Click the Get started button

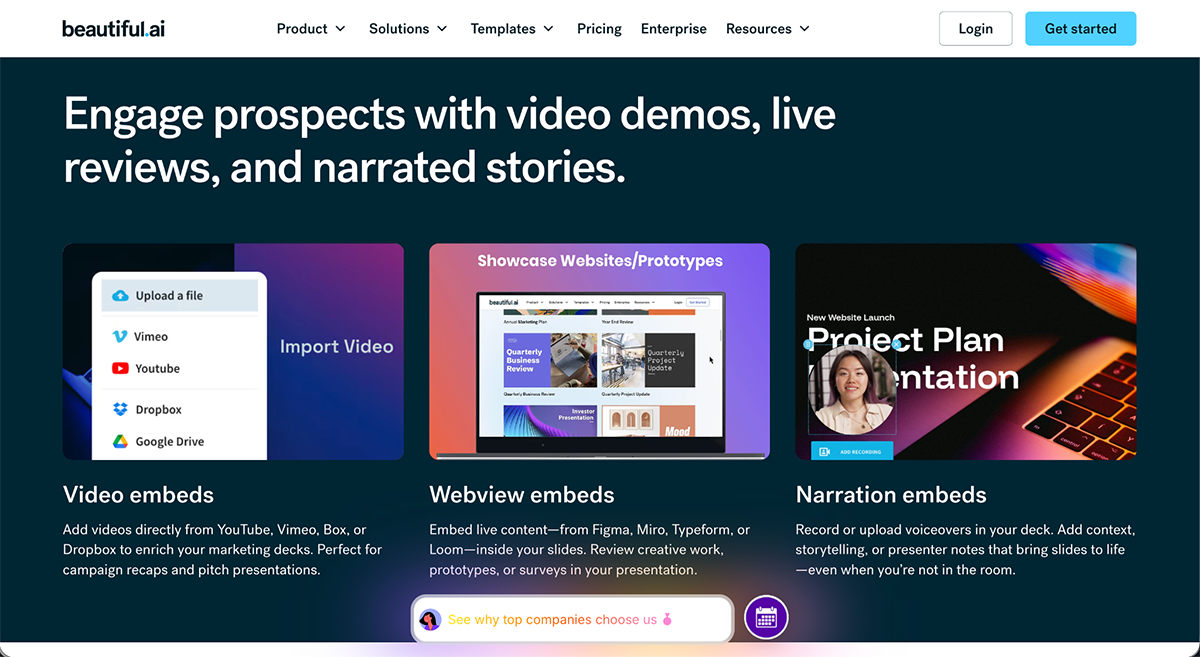(x=1080, y=29)
